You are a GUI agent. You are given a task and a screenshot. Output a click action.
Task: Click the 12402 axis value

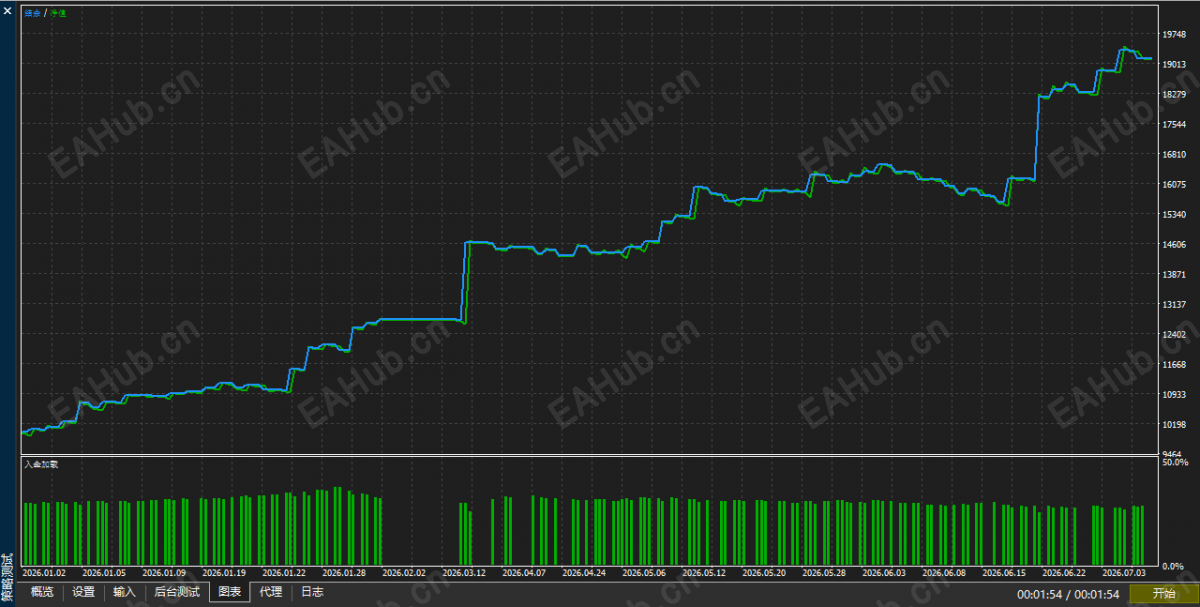coord(1174,334)
